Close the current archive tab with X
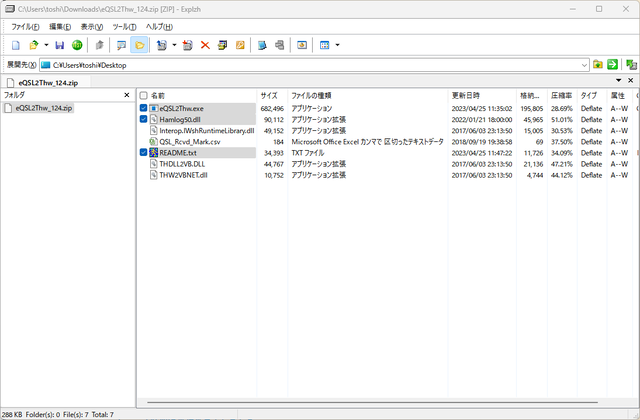The image size is (640, 420). [631, 80]
